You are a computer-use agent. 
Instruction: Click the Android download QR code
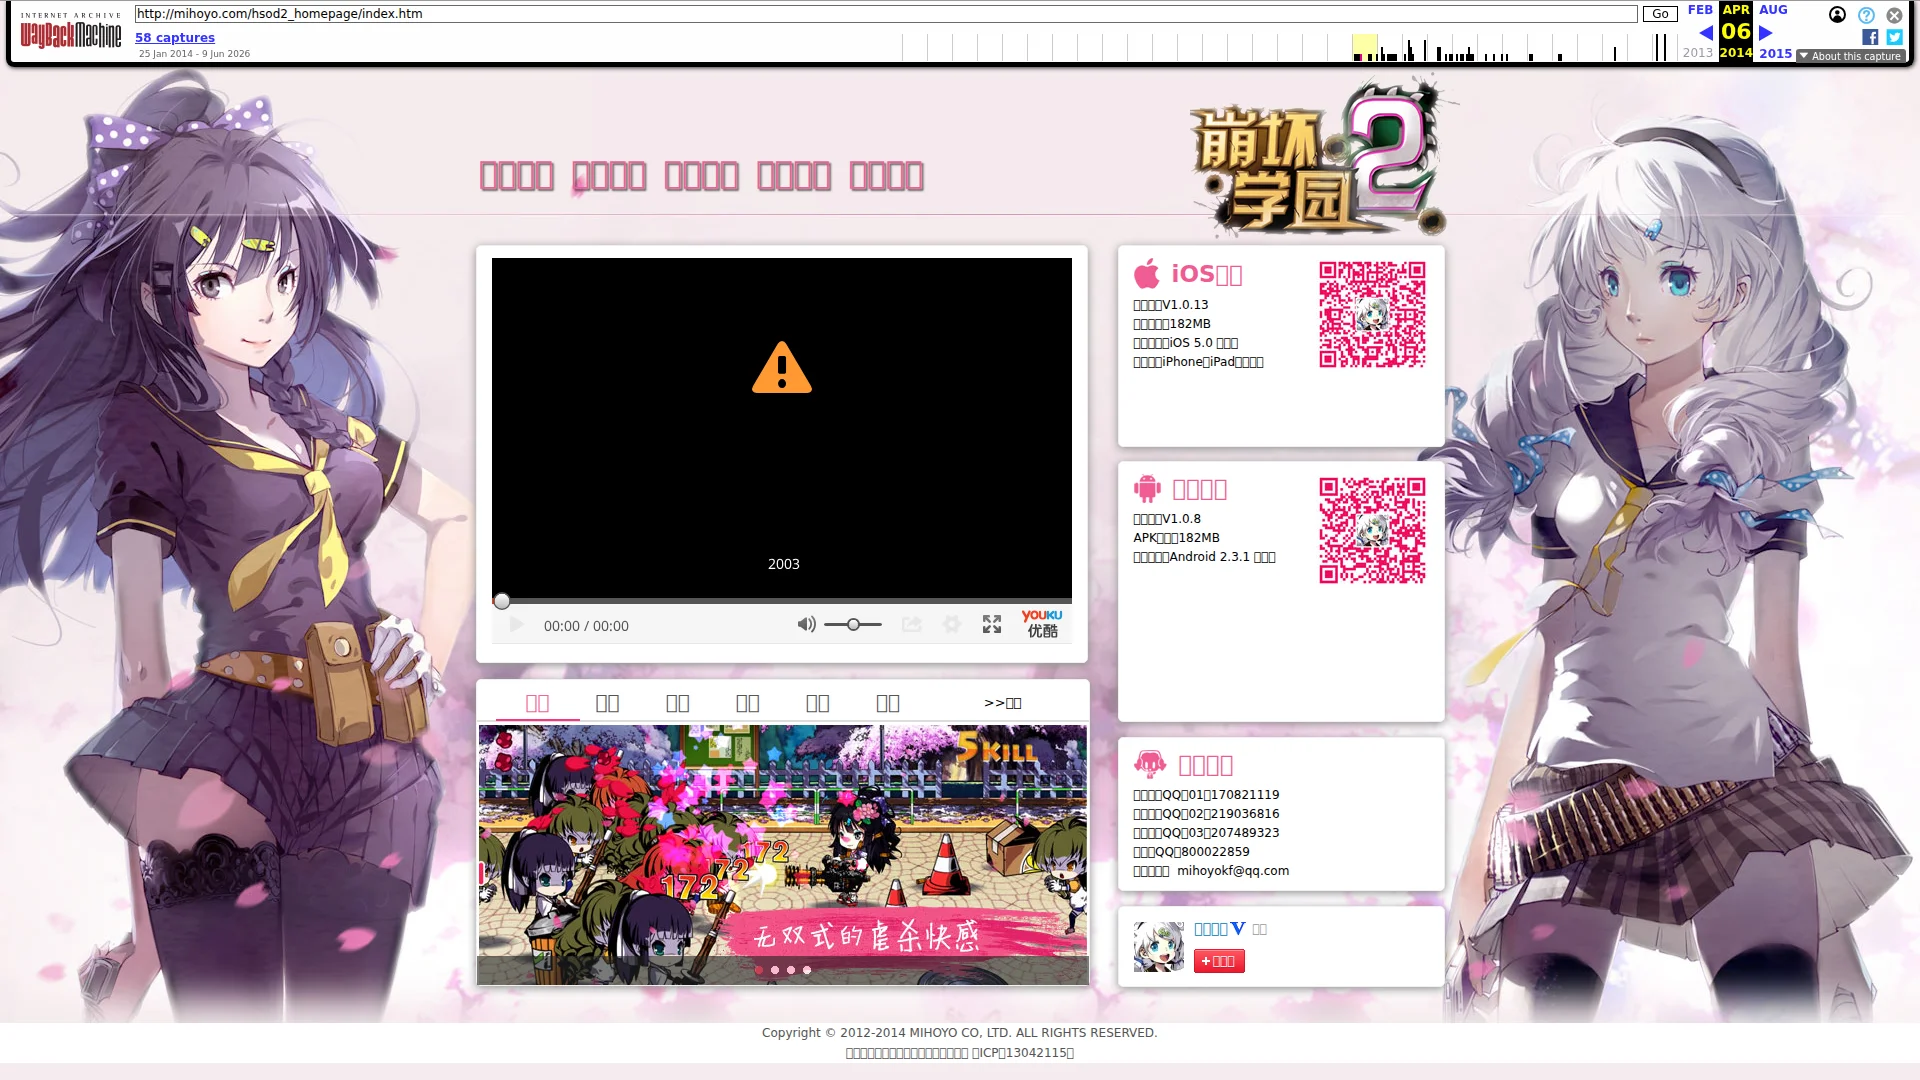click(x=1372, y=530)
